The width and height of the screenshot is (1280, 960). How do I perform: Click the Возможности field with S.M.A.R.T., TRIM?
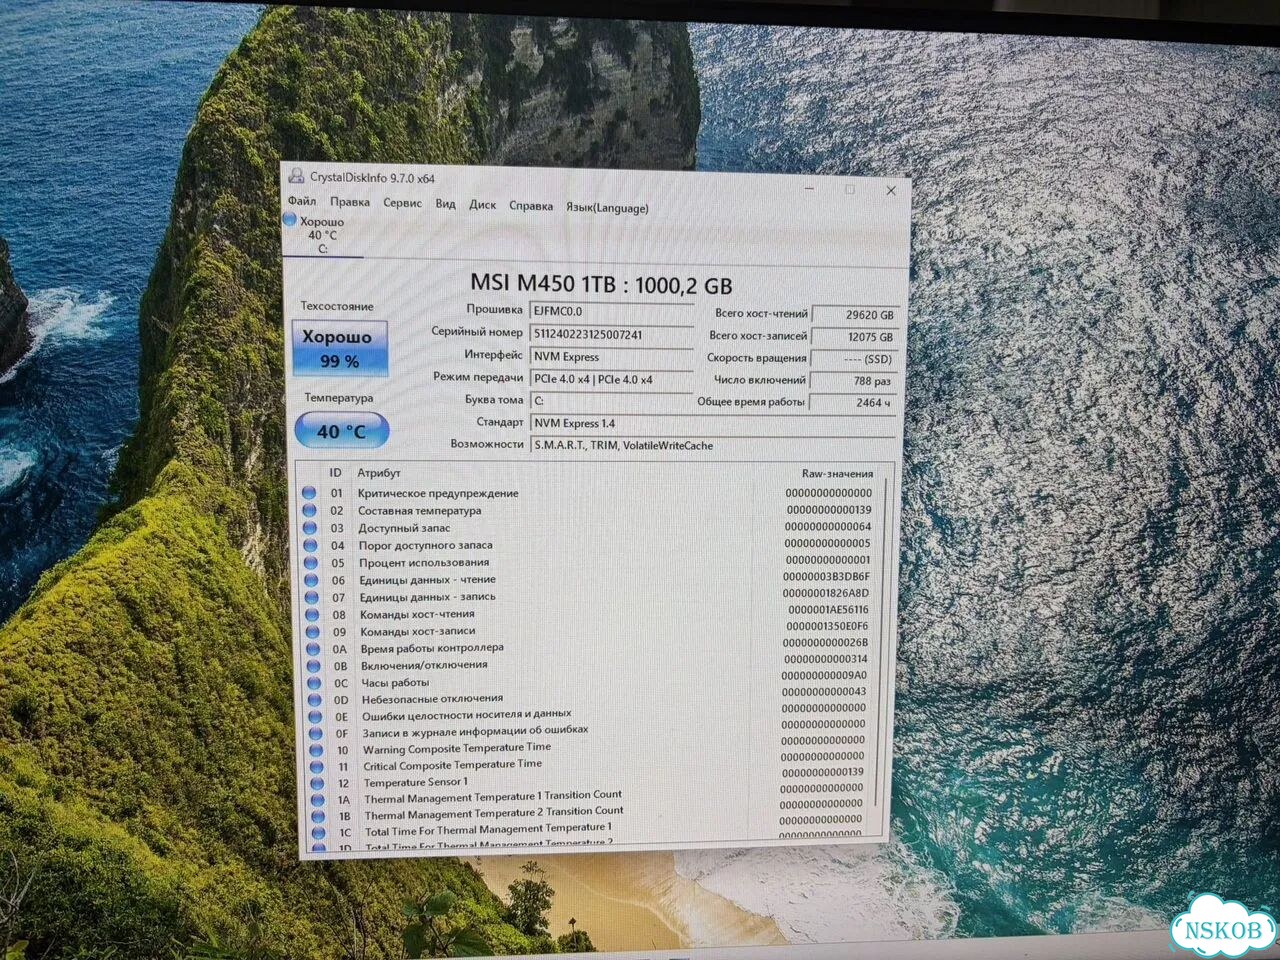pos(713,445)
